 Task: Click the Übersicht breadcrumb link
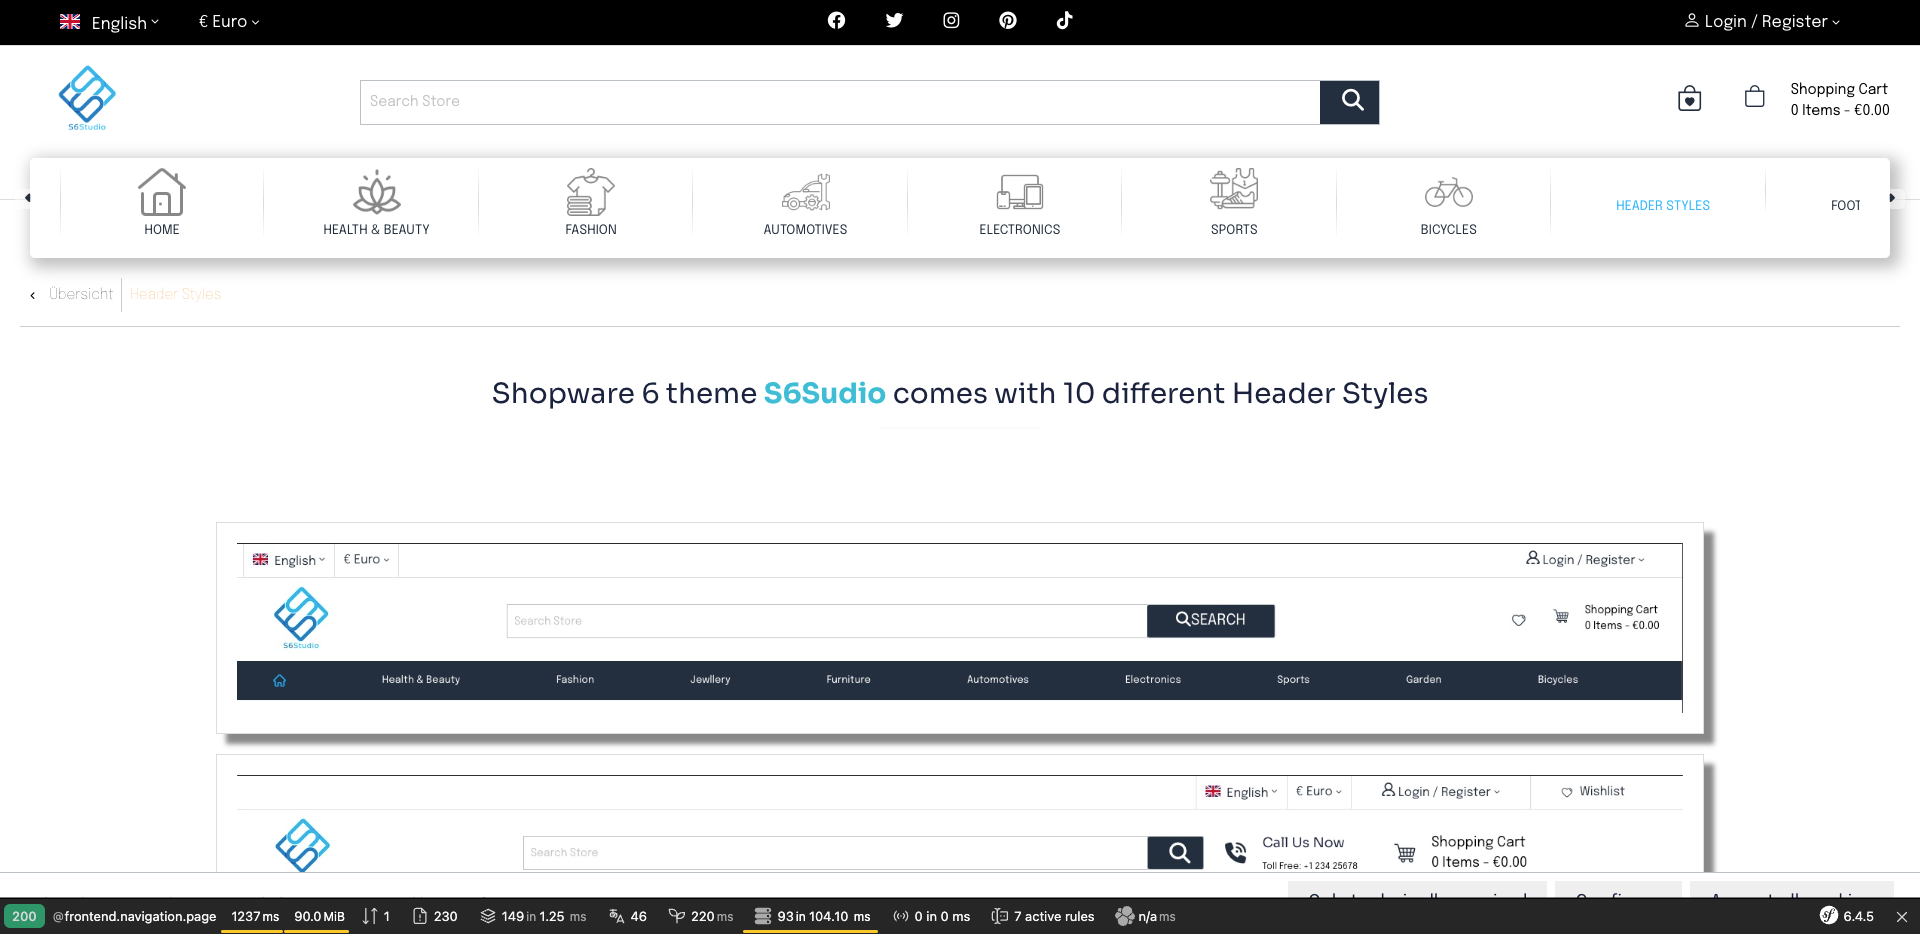pyautogui.click(x=80, y=294)
